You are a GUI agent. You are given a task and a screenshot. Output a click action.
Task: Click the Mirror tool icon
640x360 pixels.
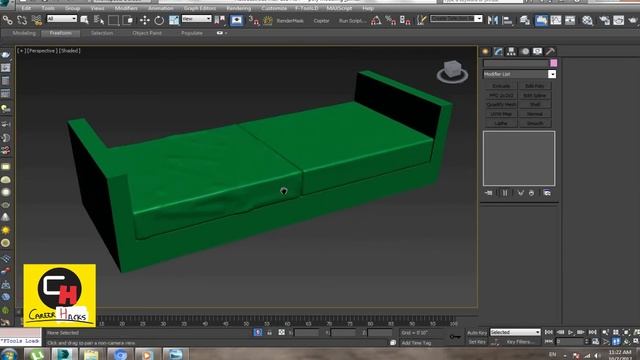coord(493,20)
